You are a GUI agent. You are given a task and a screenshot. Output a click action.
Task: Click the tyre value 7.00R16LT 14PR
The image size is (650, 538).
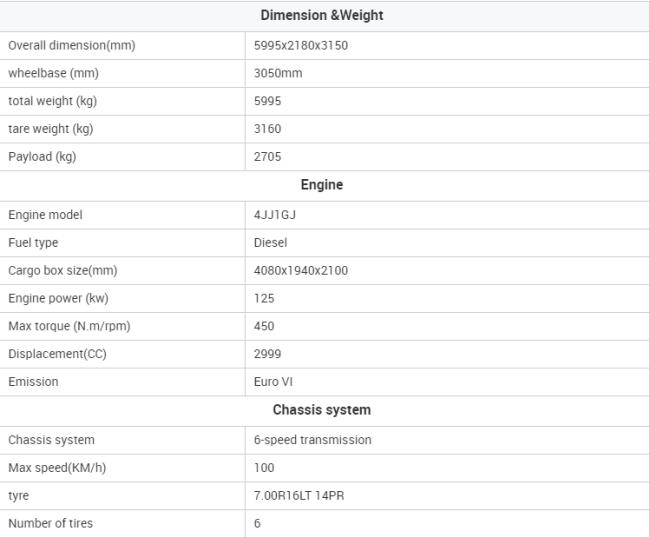click(x=299, y=495)
